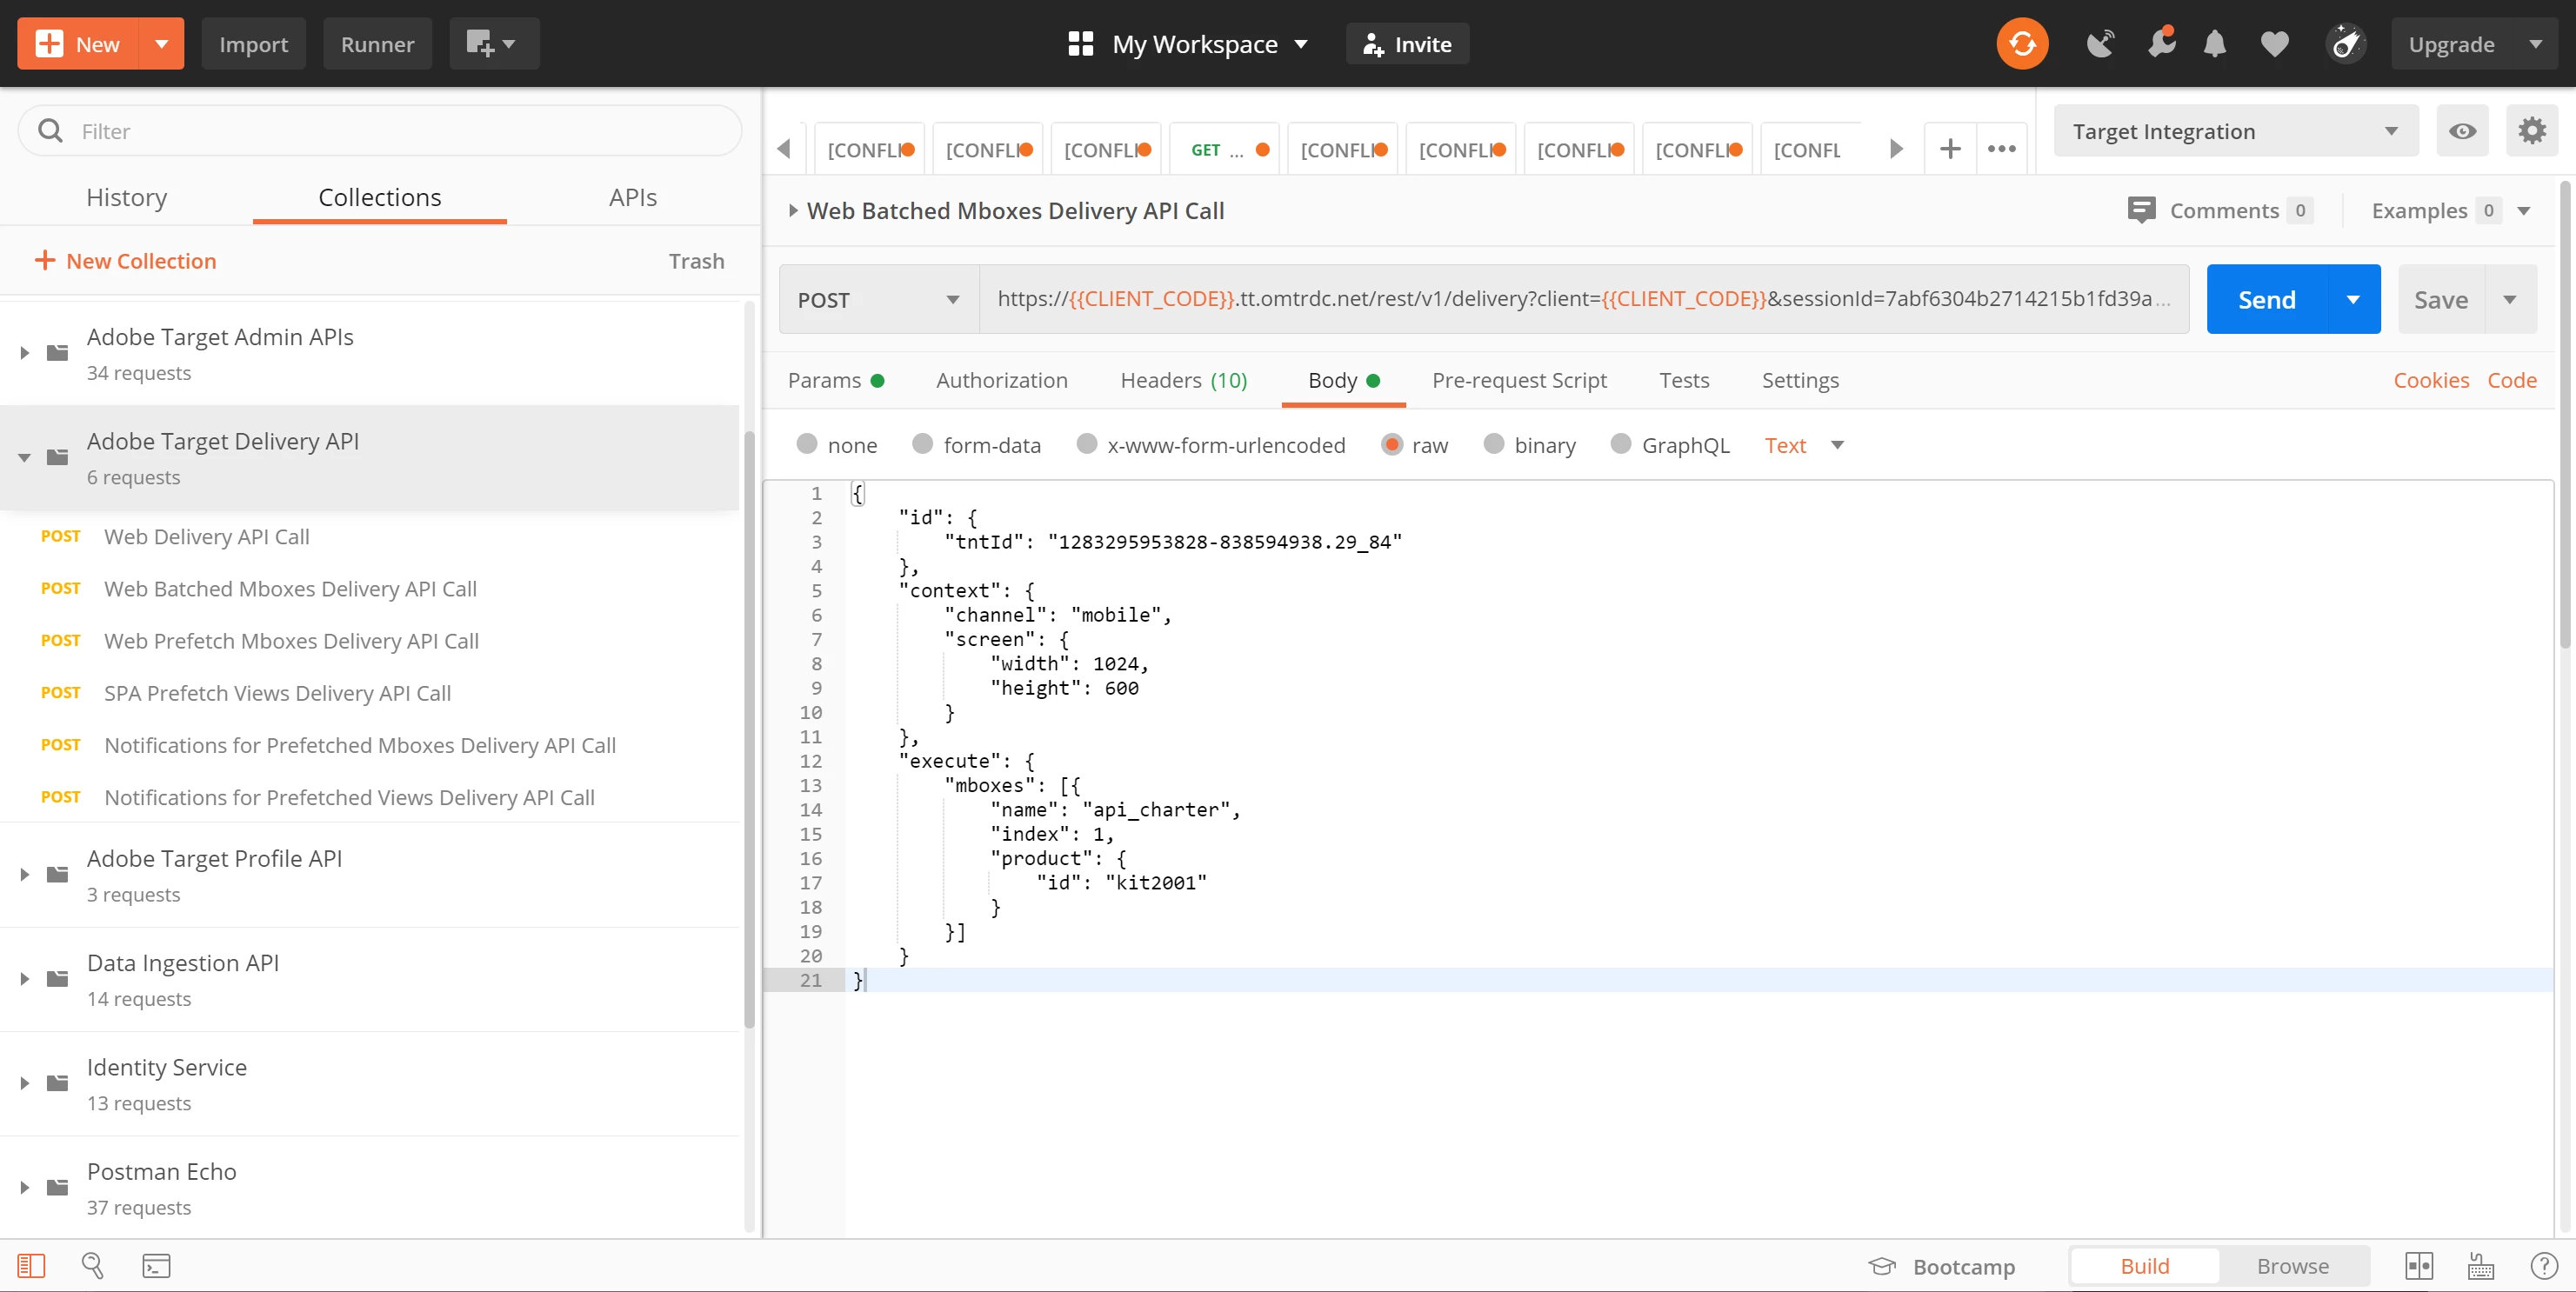This screenshot has height=1292, width=2576.
Task: Open manage environments gear icon
Action: 2531,131
